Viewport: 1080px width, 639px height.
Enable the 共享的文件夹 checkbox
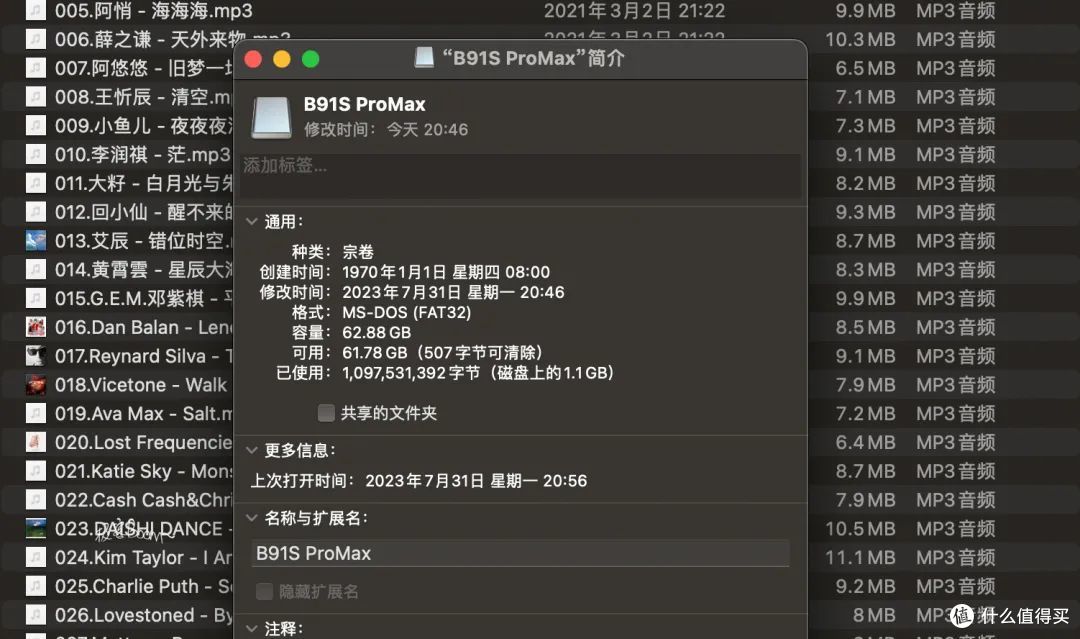pyautogui.click(x=326, y=413)
